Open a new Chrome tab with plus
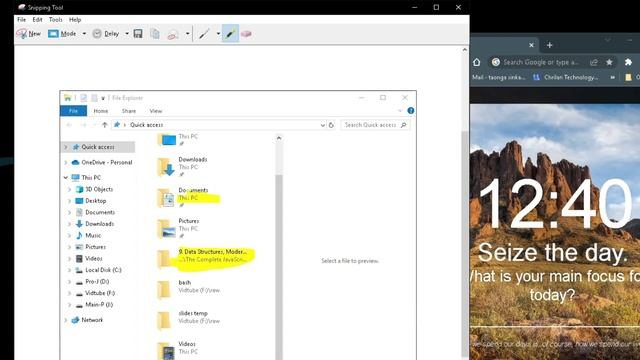The image size is (640, 360). 549,45
